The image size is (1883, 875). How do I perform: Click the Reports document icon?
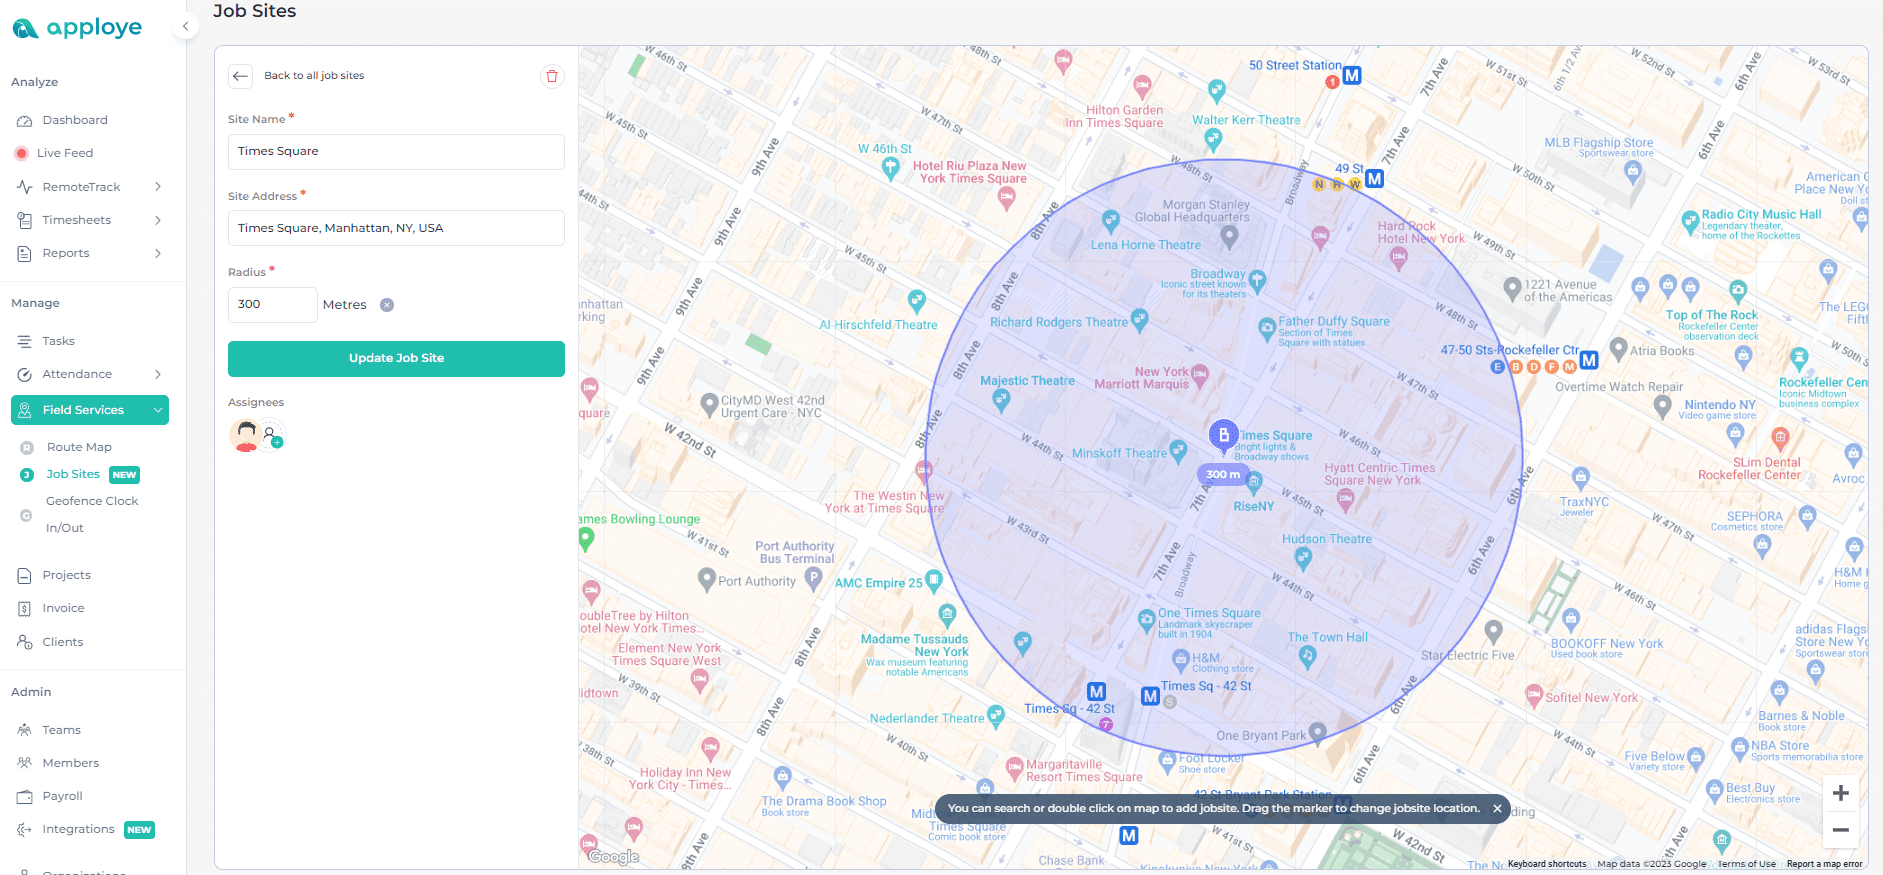[25, 253]
